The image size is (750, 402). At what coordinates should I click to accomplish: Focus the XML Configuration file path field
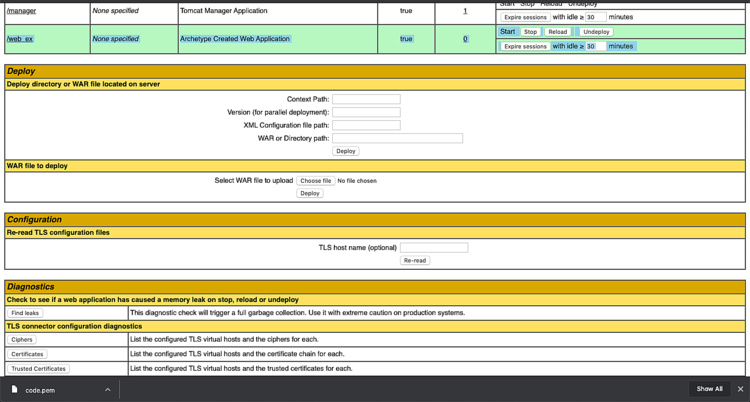click(366, 125)
